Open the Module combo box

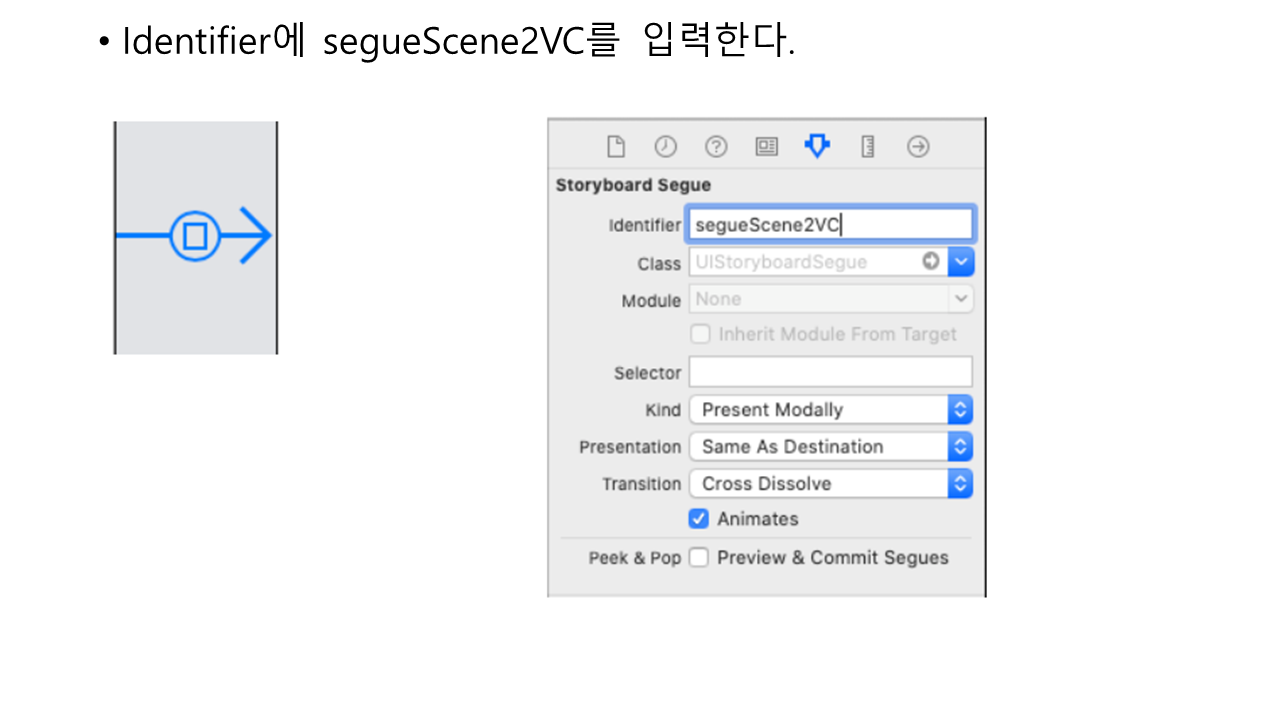(830, 299)
